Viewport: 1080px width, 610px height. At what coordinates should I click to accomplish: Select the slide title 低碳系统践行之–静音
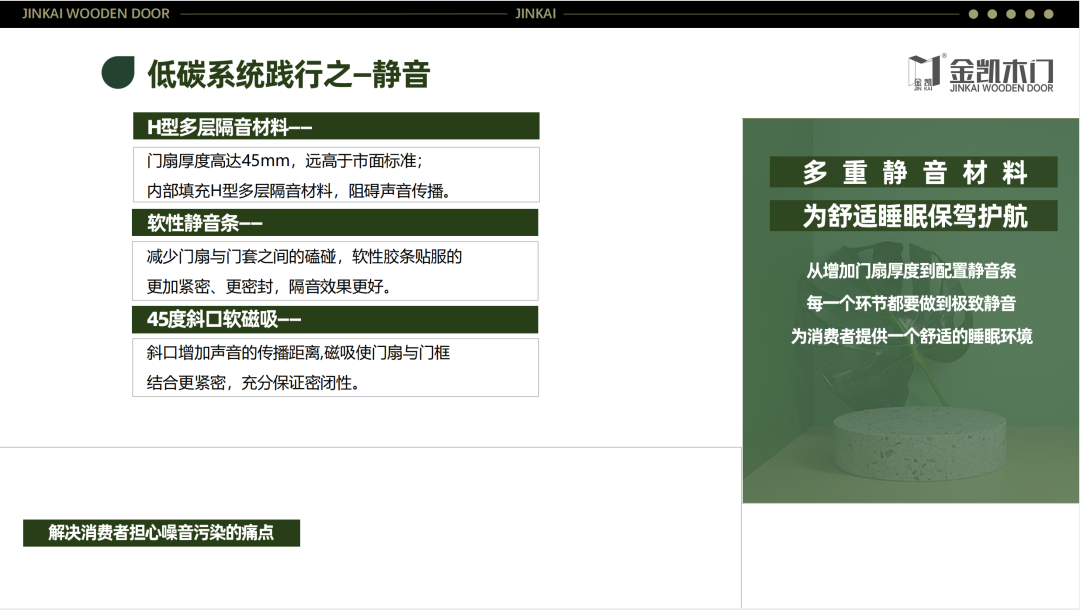(289, 74)
